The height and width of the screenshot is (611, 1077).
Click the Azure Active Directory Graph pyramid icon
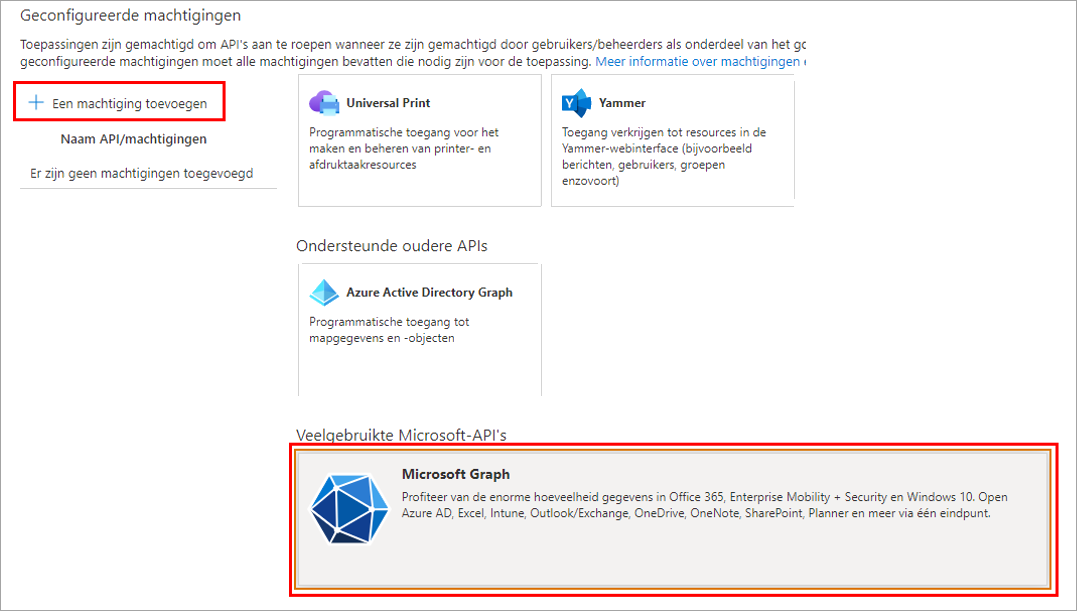(324, 292)
